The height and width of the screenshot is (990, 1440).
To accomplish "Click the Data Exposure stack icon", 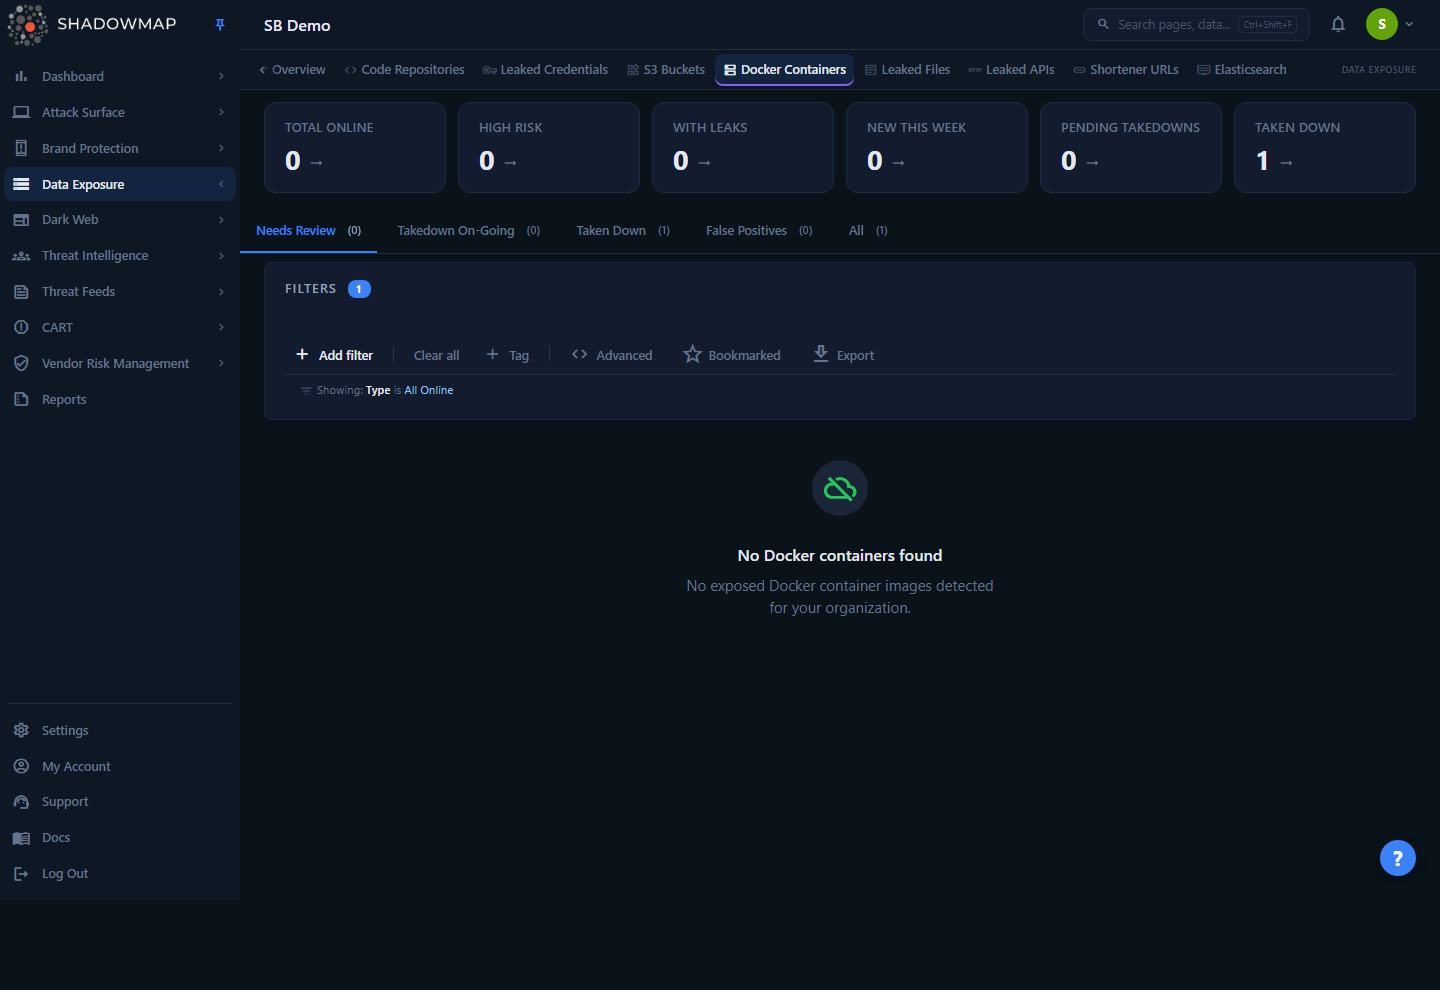I will [21, 184].
